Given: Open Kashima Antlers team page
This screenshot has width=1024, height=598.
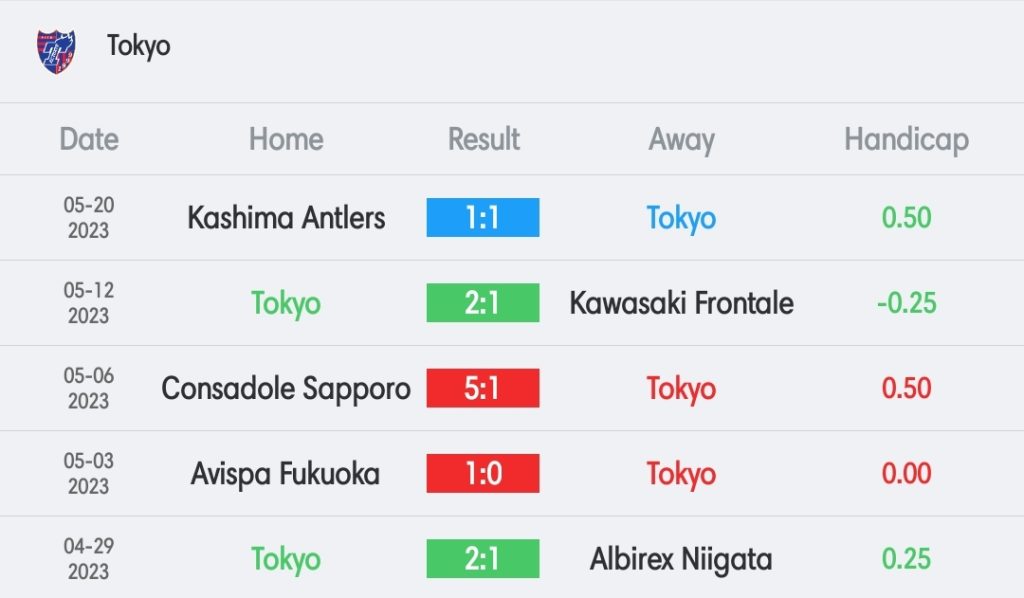Looking at the screenshot, I should (x=286, y=218).
